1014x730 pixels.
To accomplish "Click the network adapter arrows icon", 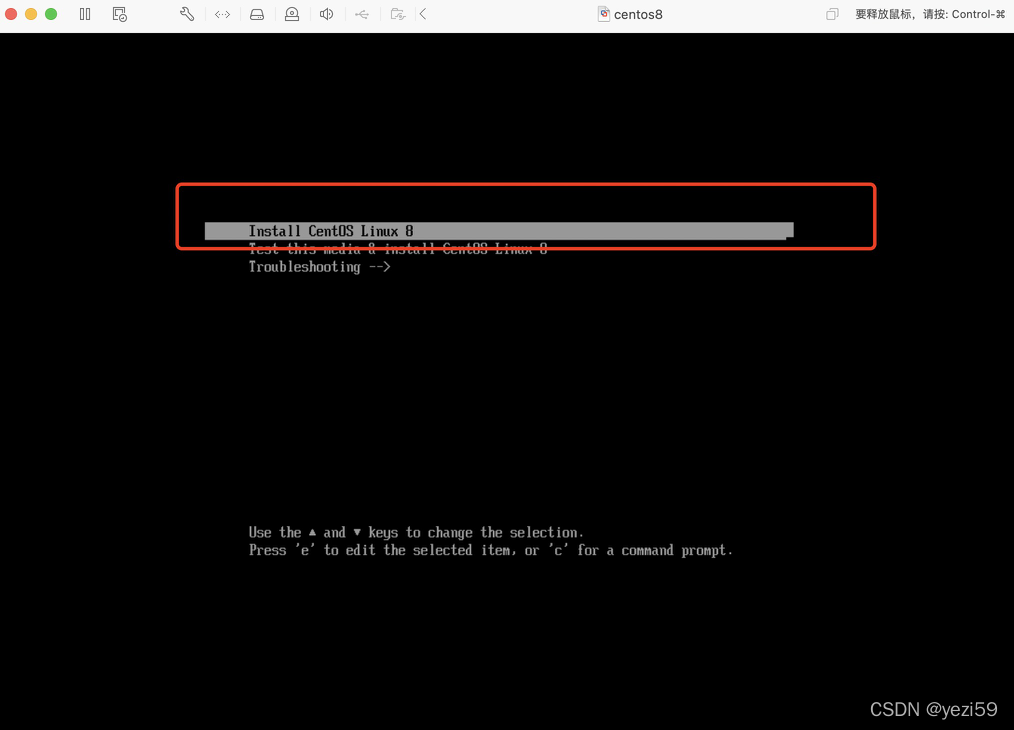I will pyautogui.click(x=222, y=14).
